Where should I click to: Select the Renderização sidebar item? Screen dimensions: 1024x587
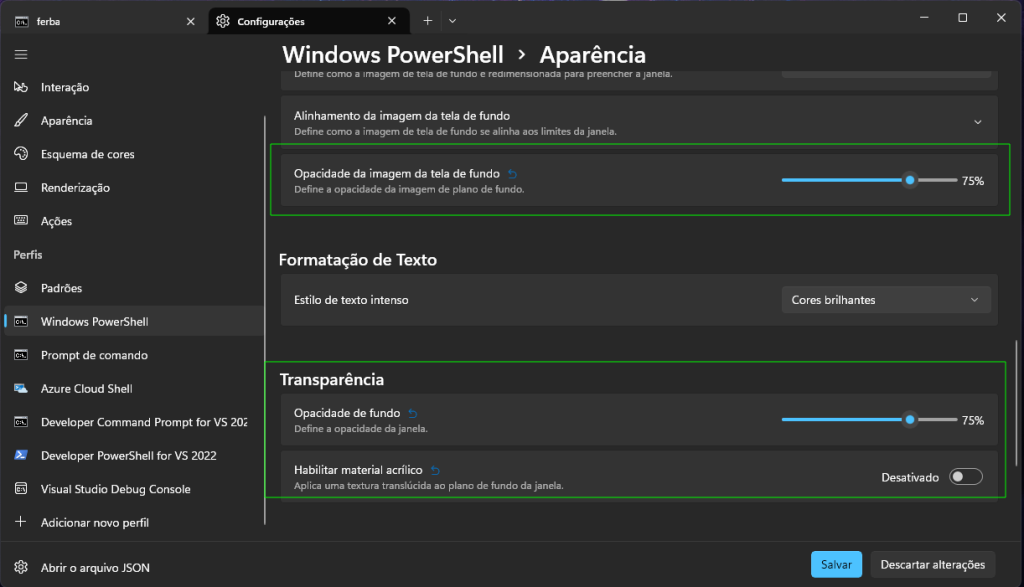75,188
